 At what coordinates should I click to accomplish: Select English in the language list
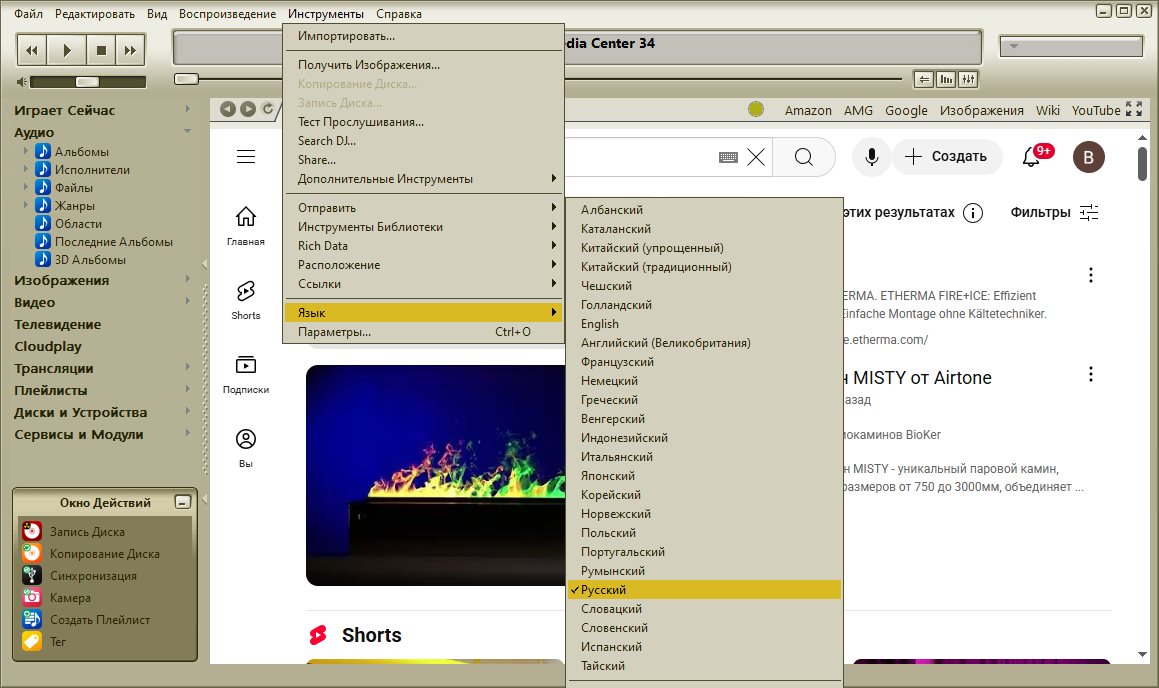click(x=600, y=324)
